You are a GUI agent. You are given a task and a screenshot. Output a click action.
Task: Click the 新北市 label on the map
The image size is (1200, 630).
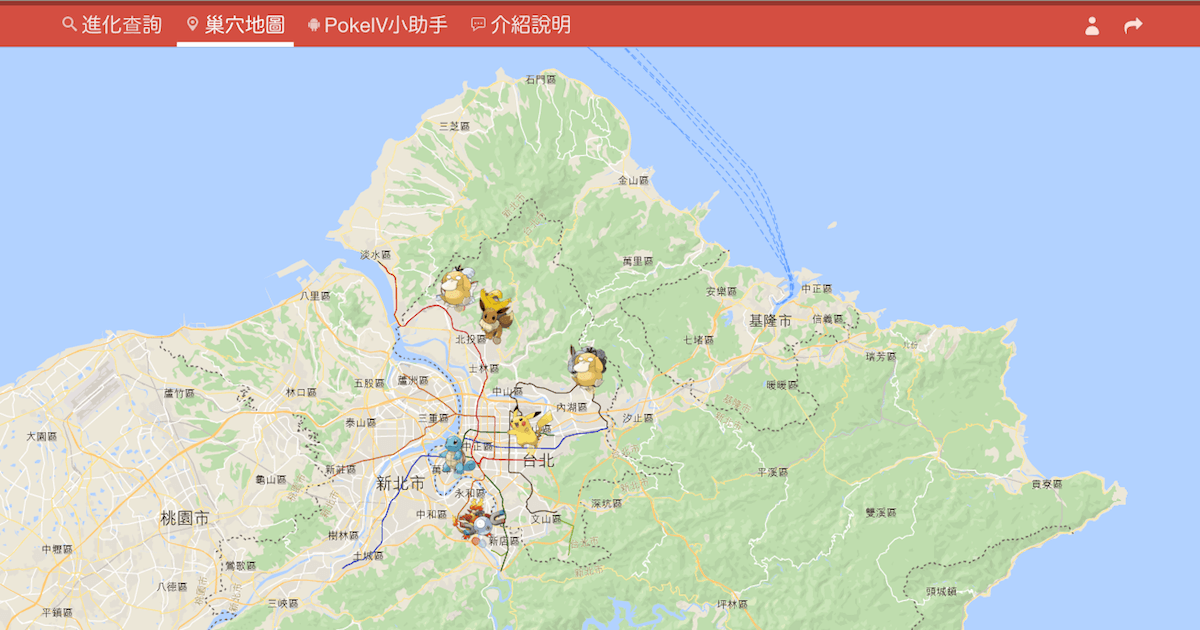pyautogui.click(x=400, y=484)
